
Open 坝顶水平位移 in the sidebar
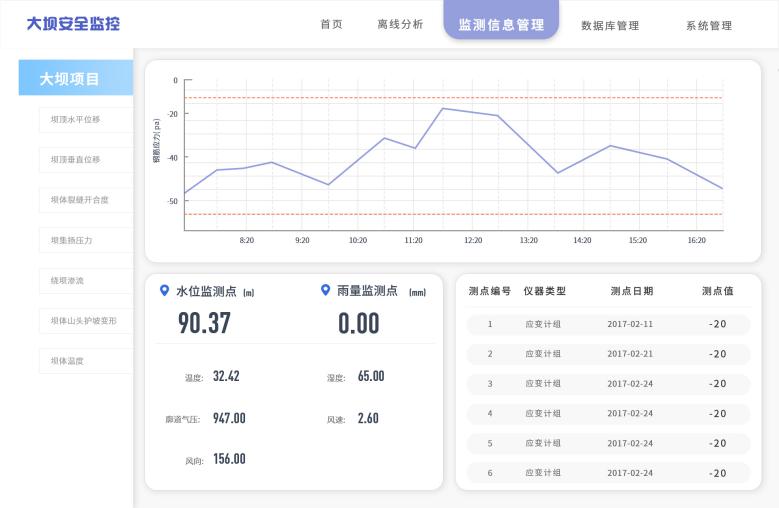[76, 120]
